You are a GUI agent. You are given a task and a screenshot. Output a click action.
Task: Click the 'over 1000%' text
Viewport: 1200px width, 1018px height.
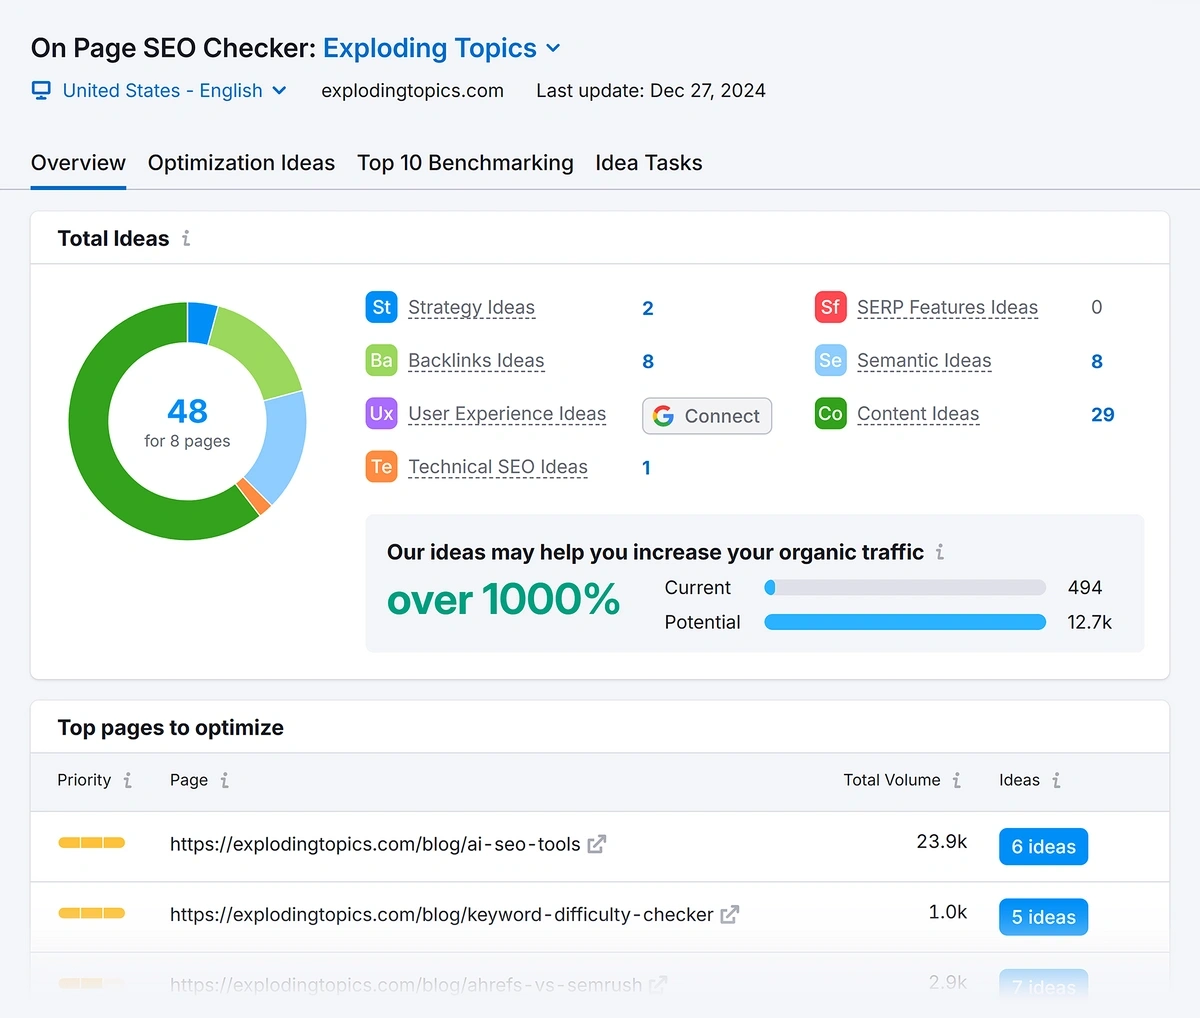click(503, 600)
